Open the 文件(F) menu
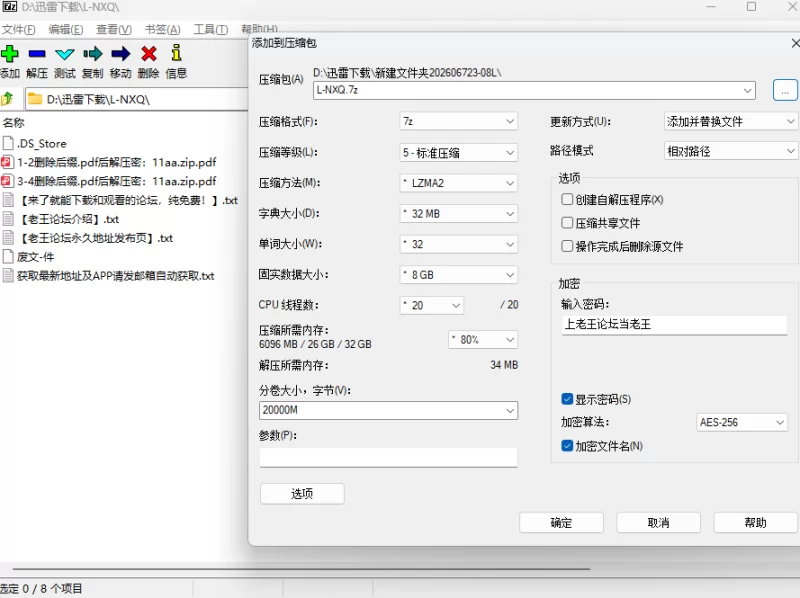The image size is (800, 598). (x=18, y=30)
